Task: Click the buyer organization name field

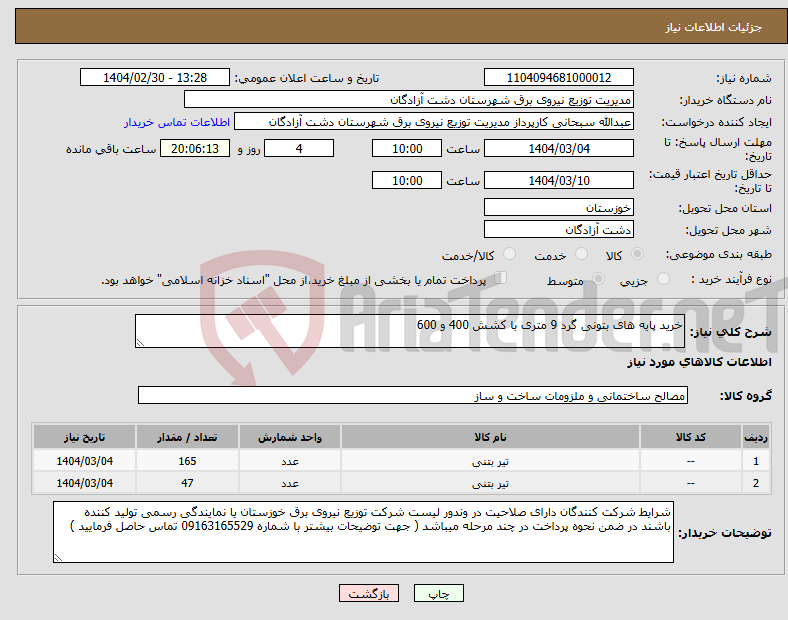Action: pos(409,99)
